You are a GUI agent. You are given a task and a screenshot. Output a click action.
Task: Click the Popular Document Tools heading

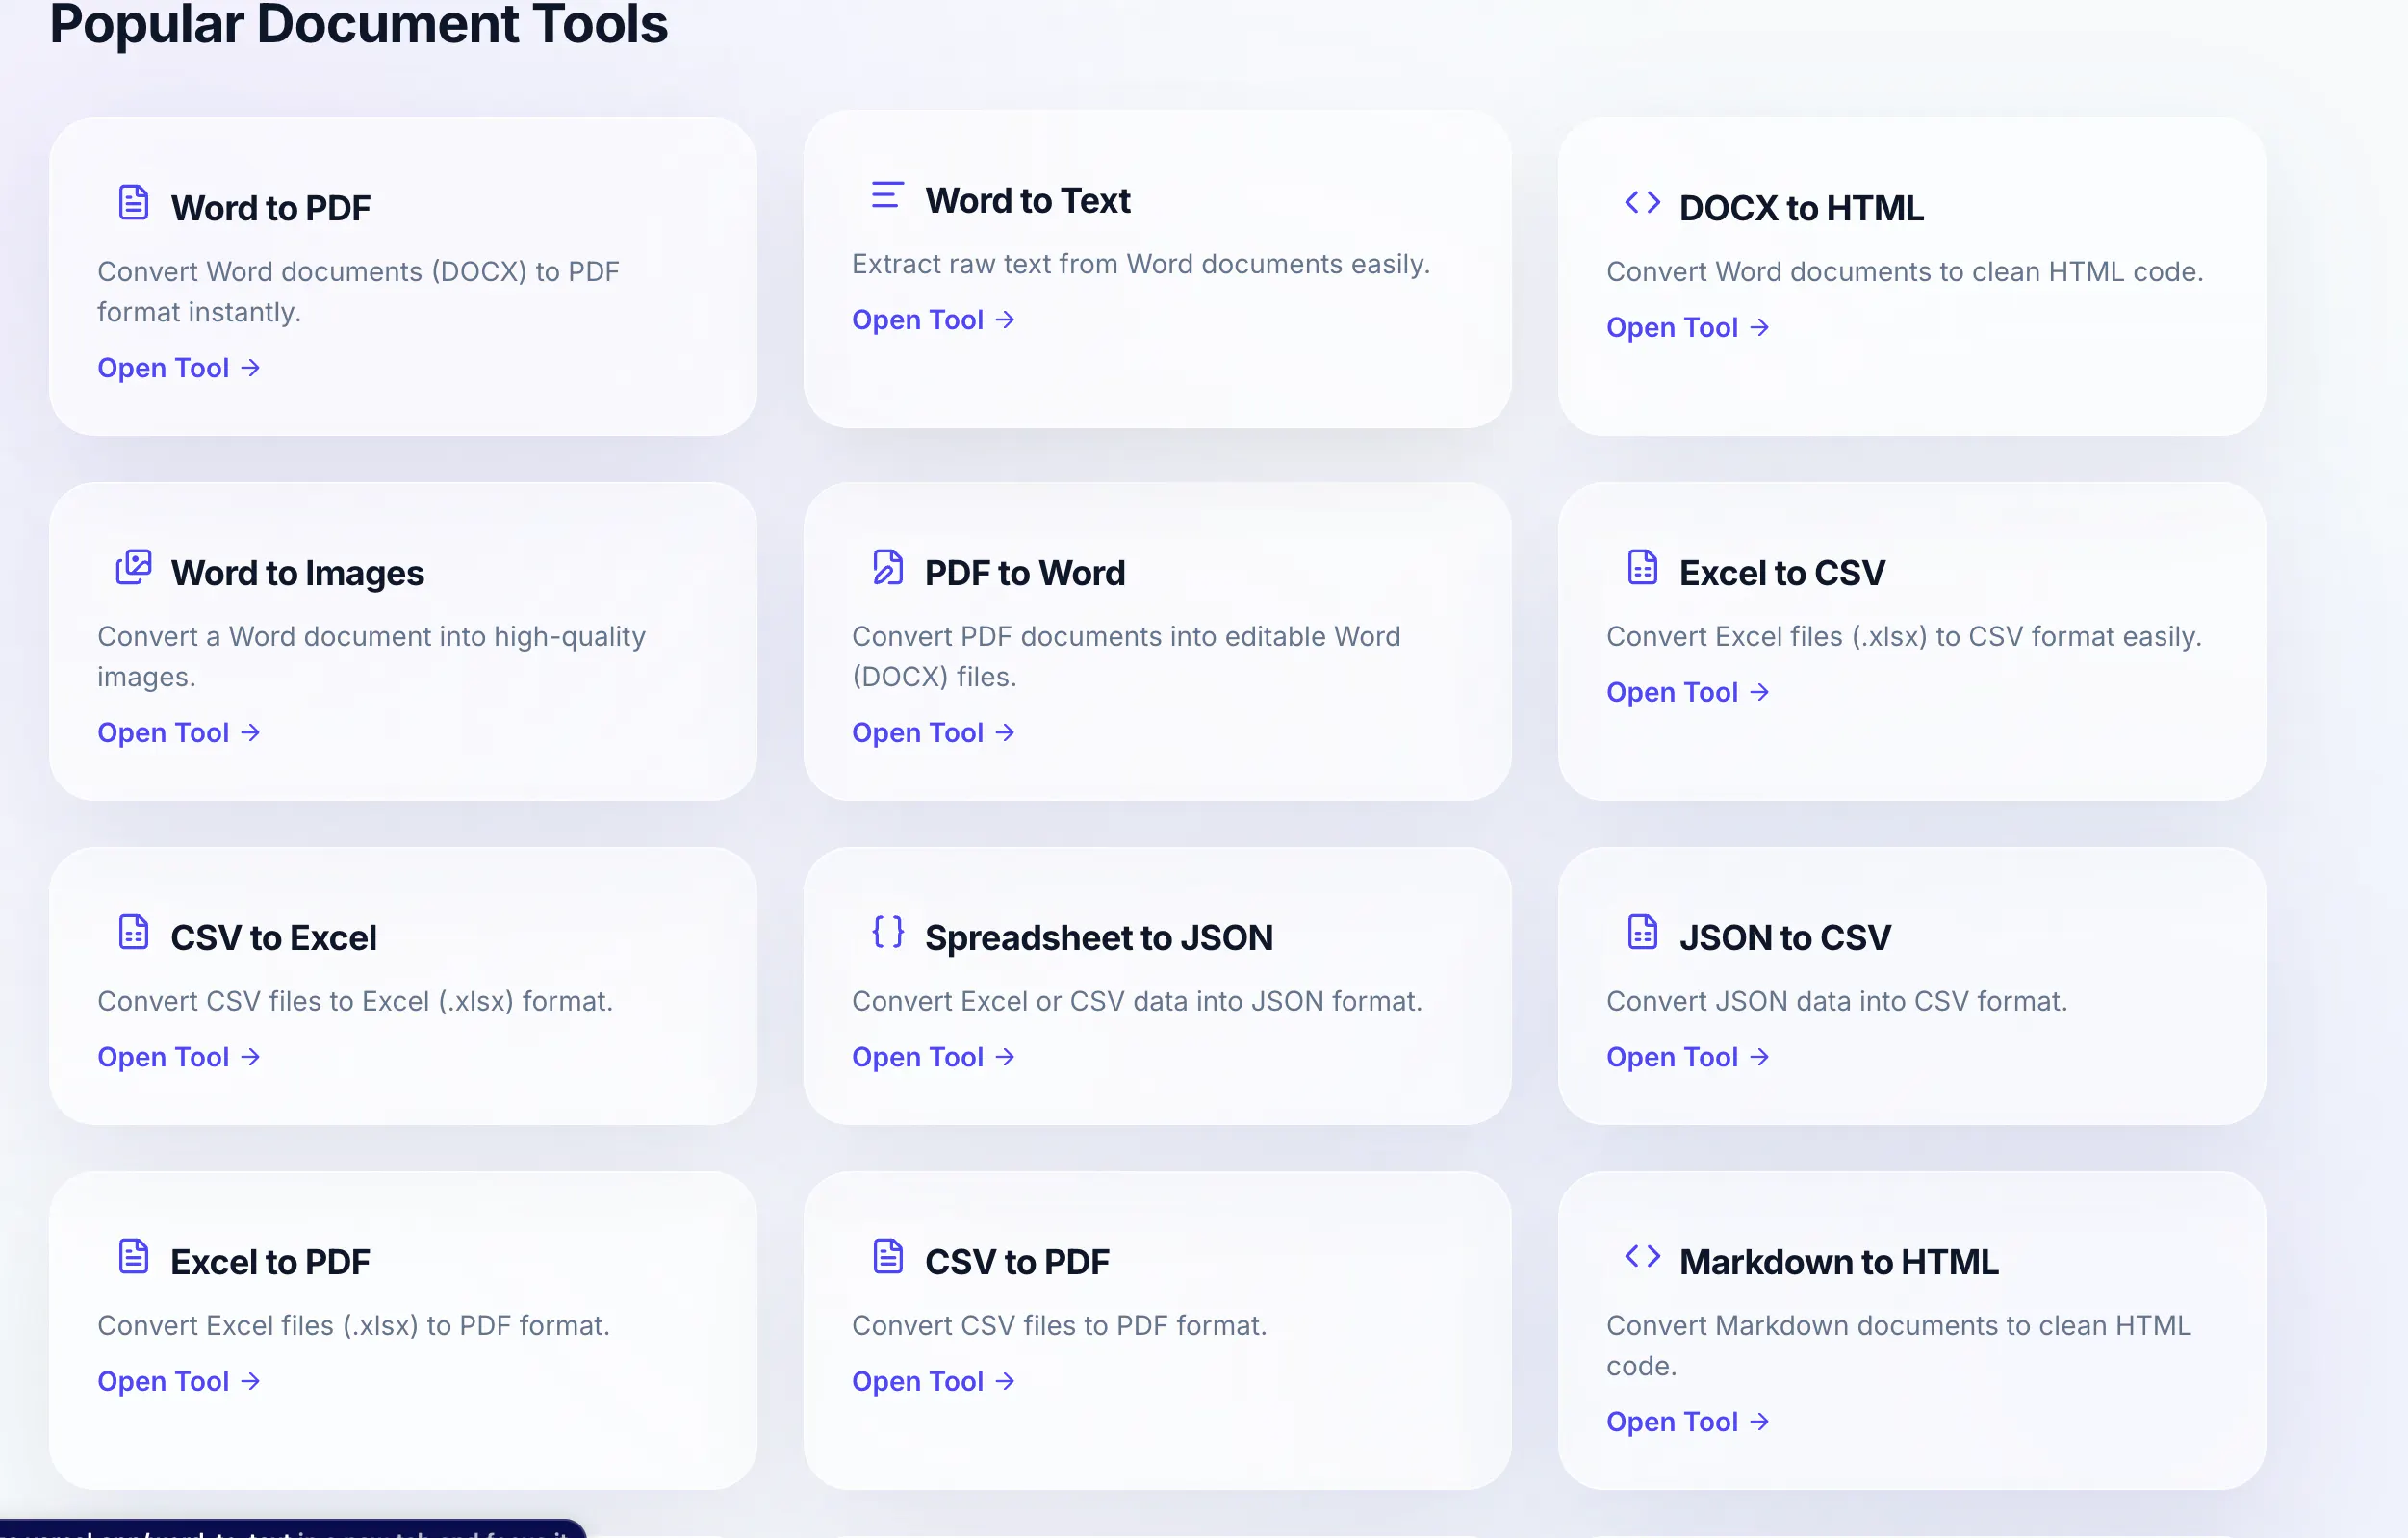pyautogui.click(x=359, y=24)
